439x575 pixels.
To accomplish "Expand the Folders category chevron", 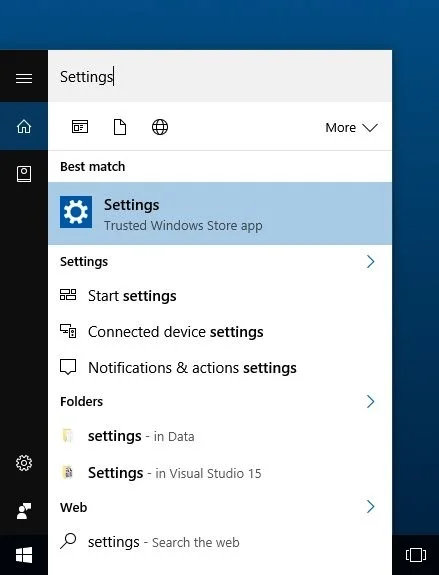I will (370, 402).
